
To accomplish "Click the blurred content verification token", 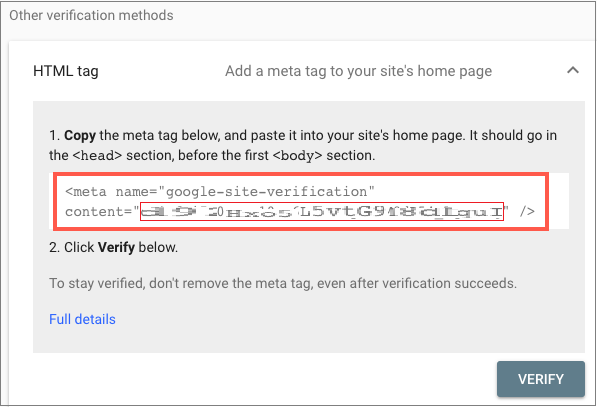I will 322,211.
